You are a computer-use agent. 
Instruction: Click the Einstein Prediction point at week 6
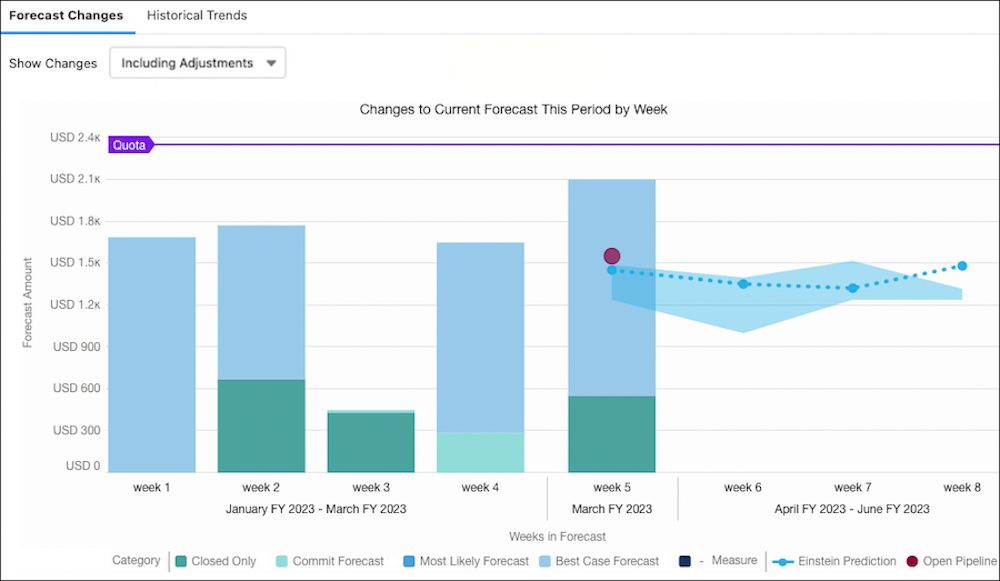[743, 284]
